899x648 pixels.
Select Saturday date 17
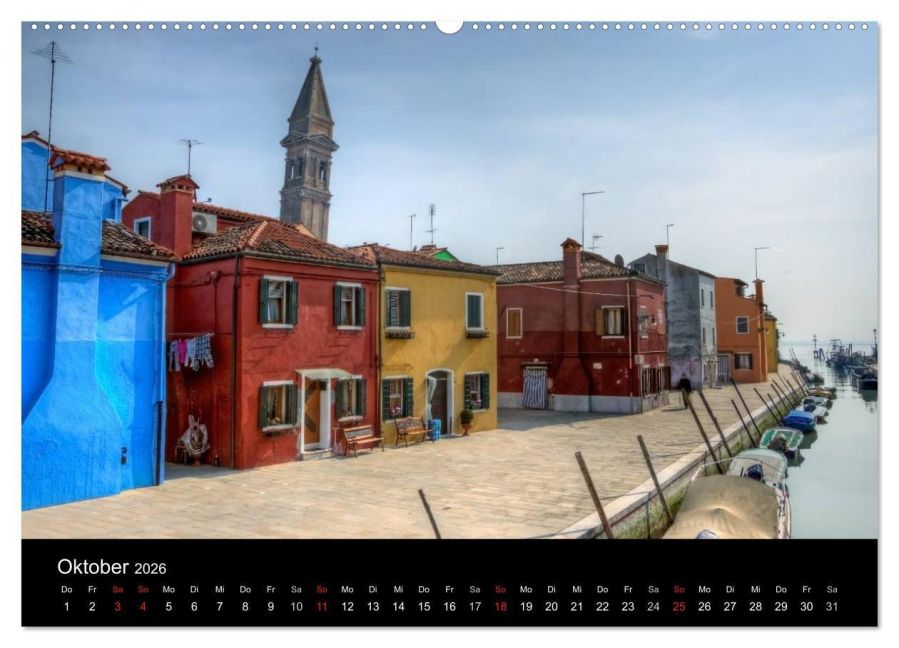[x=475, y=606]
